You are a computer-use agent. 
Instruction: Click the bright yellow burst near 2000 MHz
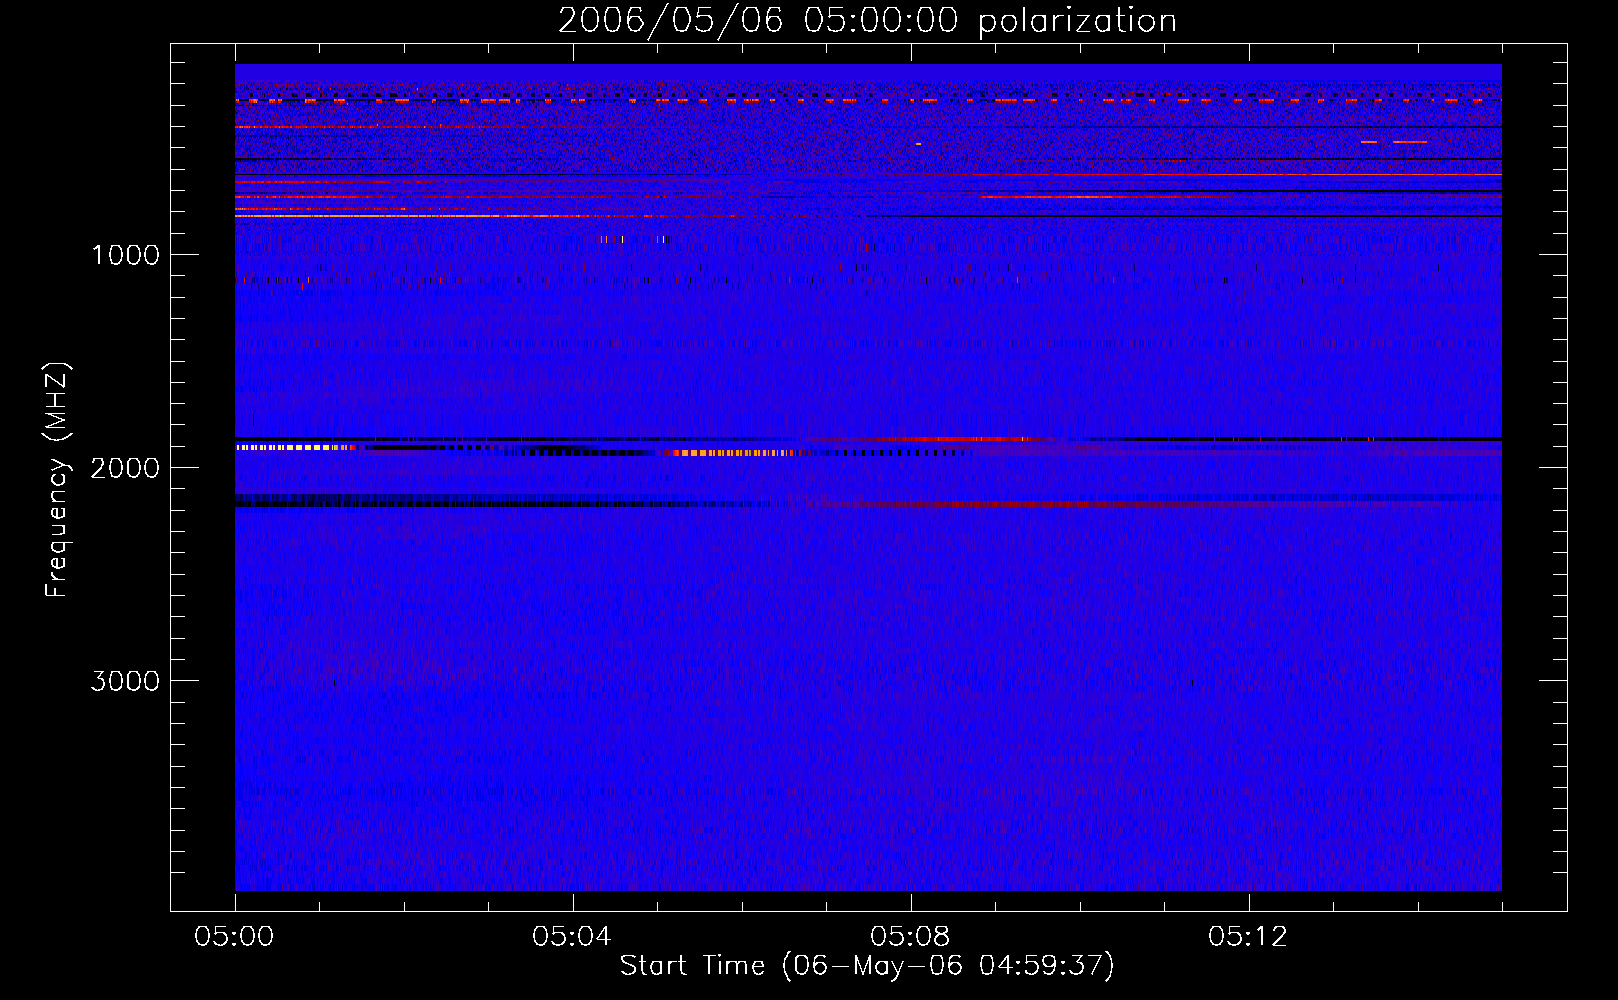295,448
